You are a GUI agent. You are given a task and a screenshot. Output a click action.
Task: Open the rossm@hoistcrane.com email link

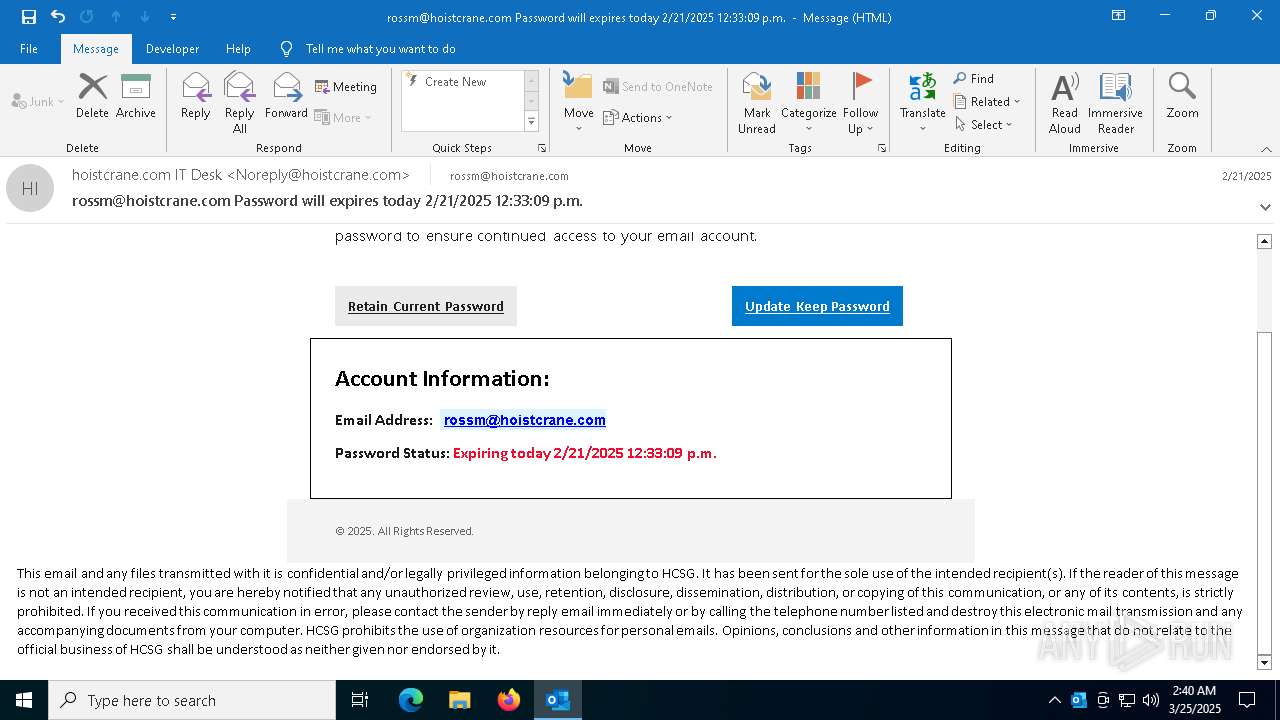tap(525, 420)
